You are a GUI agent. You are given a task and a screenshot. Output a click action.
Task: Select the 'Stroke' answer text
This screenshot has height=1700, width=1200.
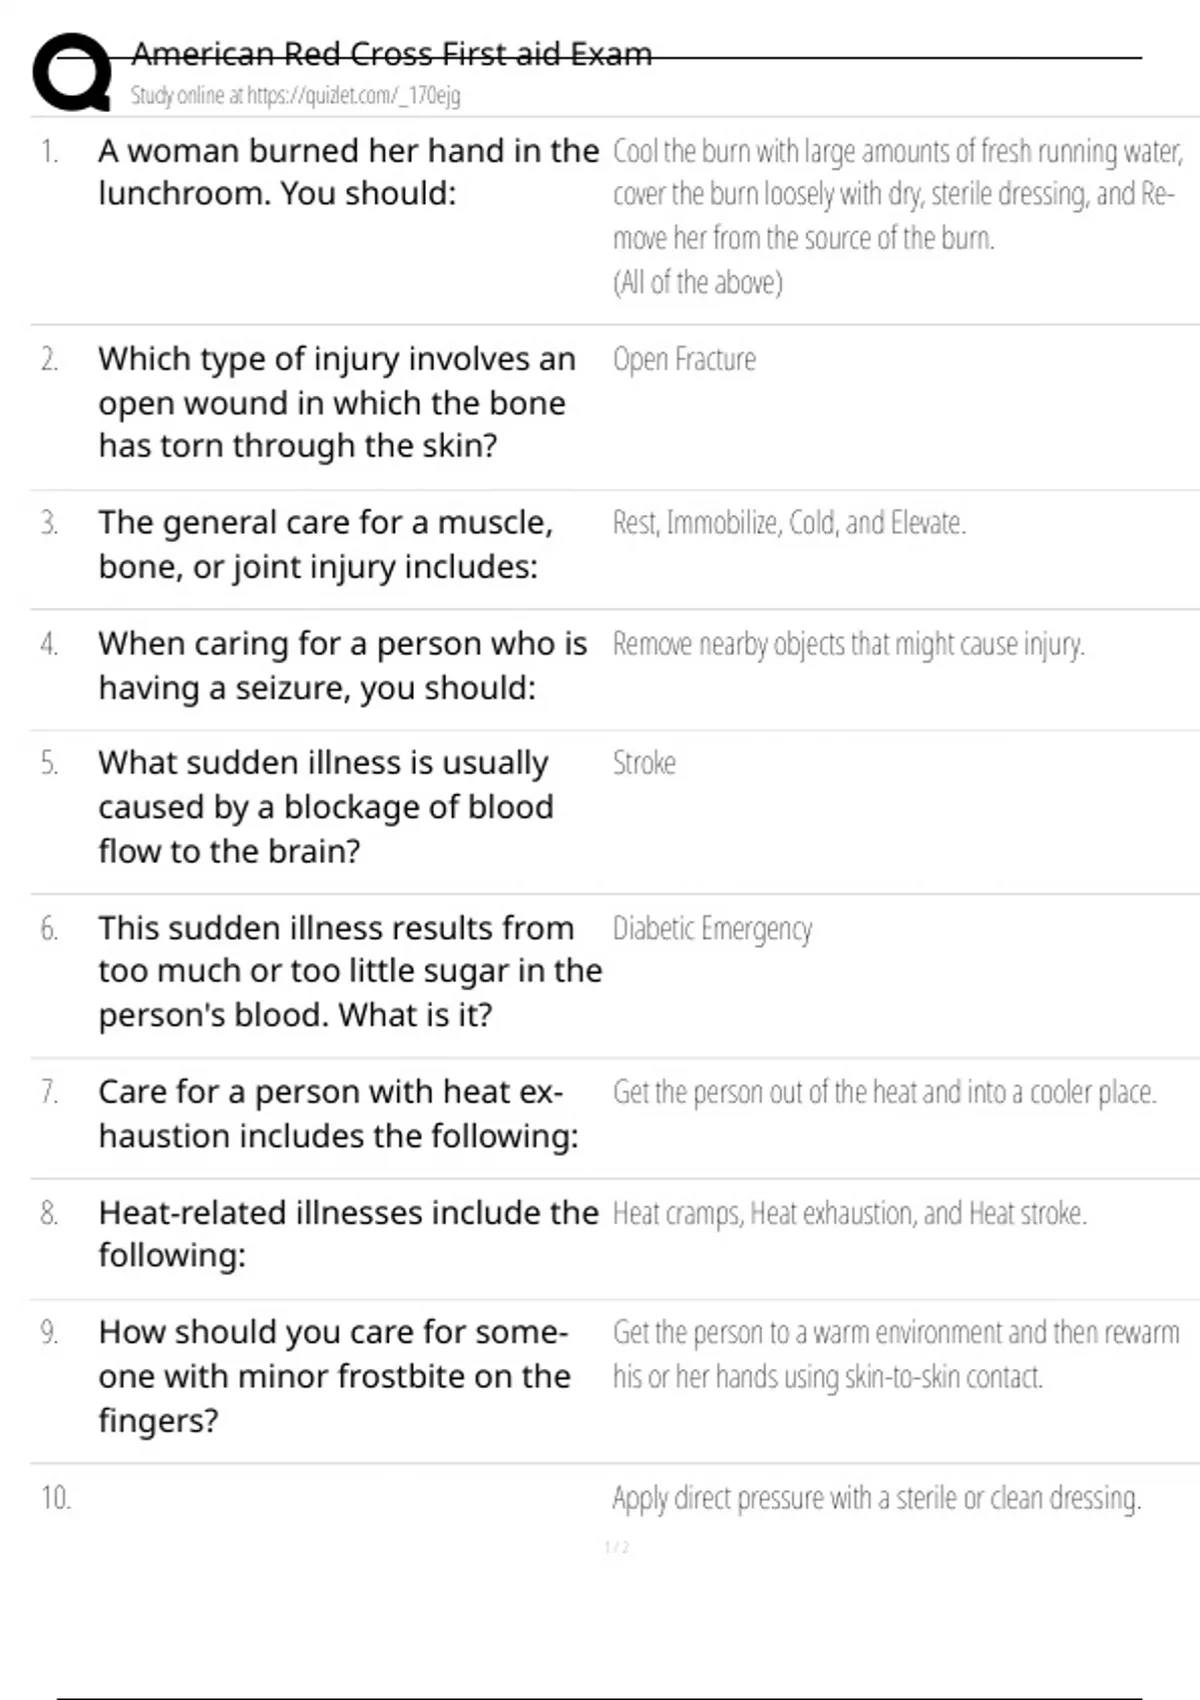[x=644, y=764]
